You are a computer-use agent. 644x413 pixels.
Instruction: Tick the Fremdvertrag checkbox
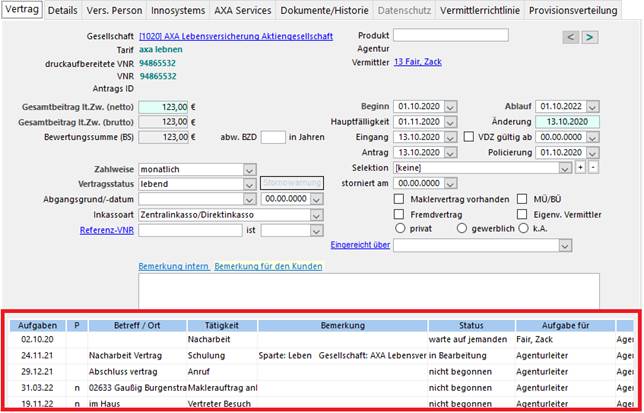(x=401, y=214)
